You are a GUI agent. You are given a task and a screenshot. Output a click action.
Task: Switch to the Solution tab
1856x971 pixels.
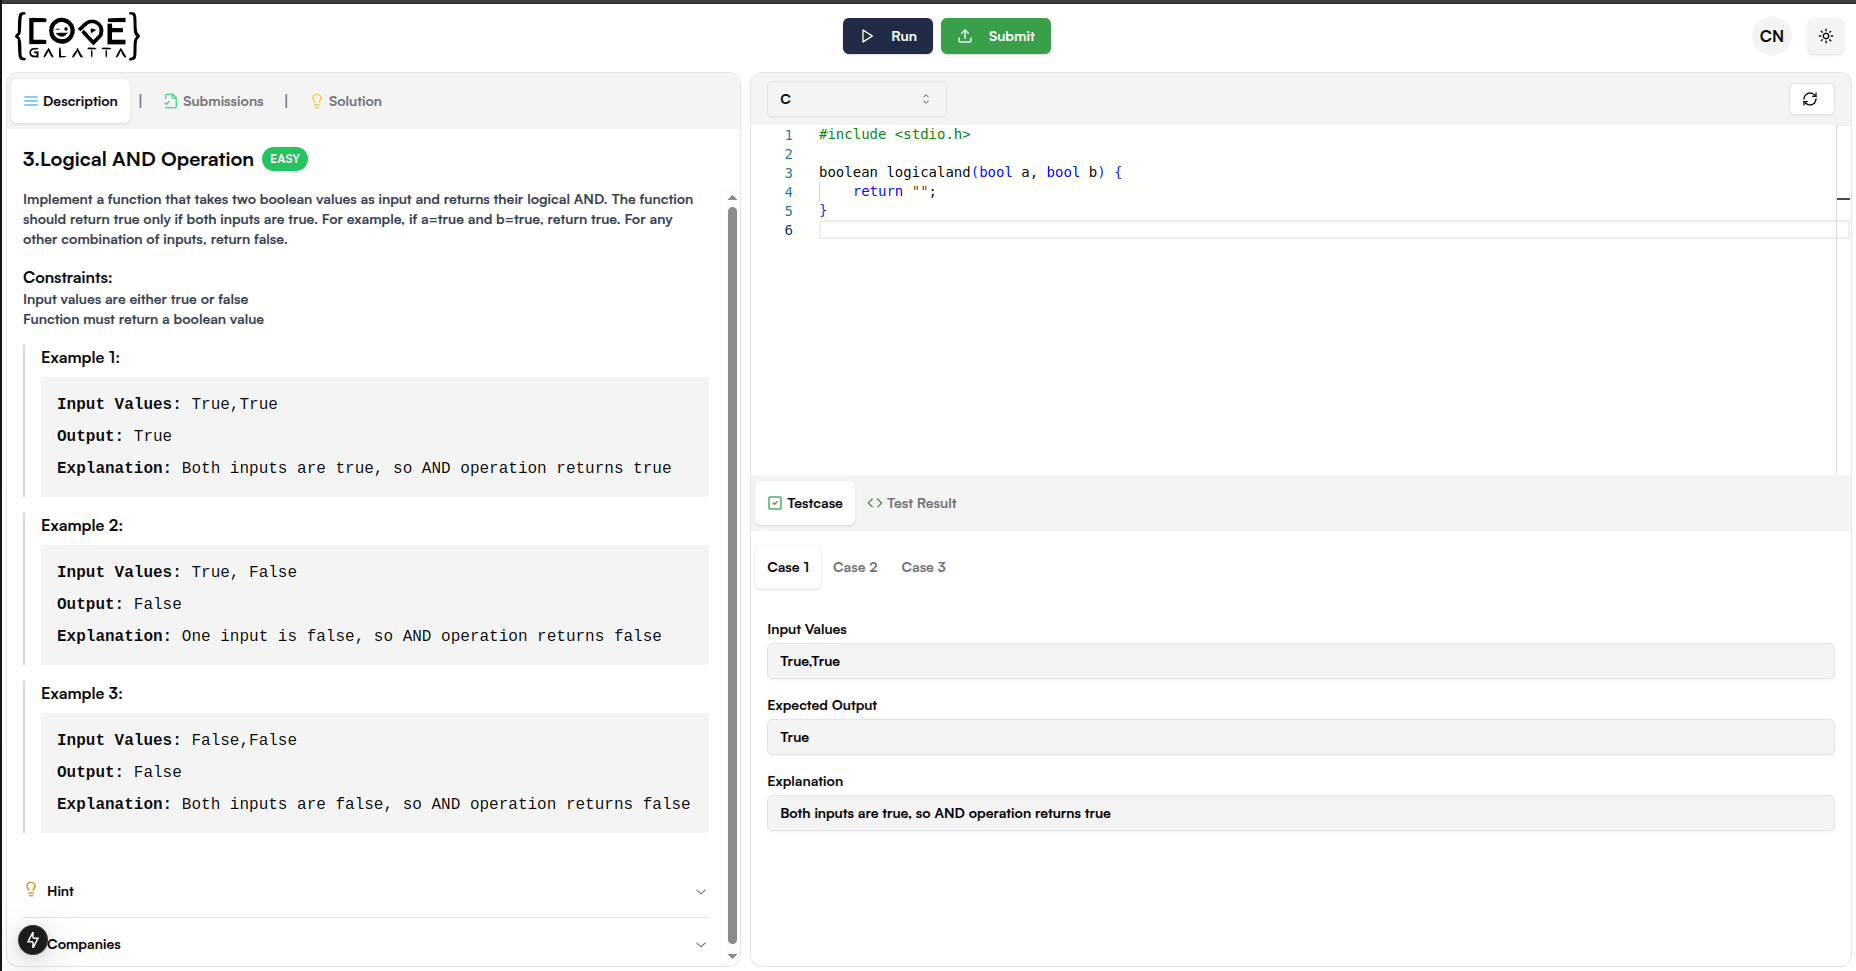[x=346, y=101]
